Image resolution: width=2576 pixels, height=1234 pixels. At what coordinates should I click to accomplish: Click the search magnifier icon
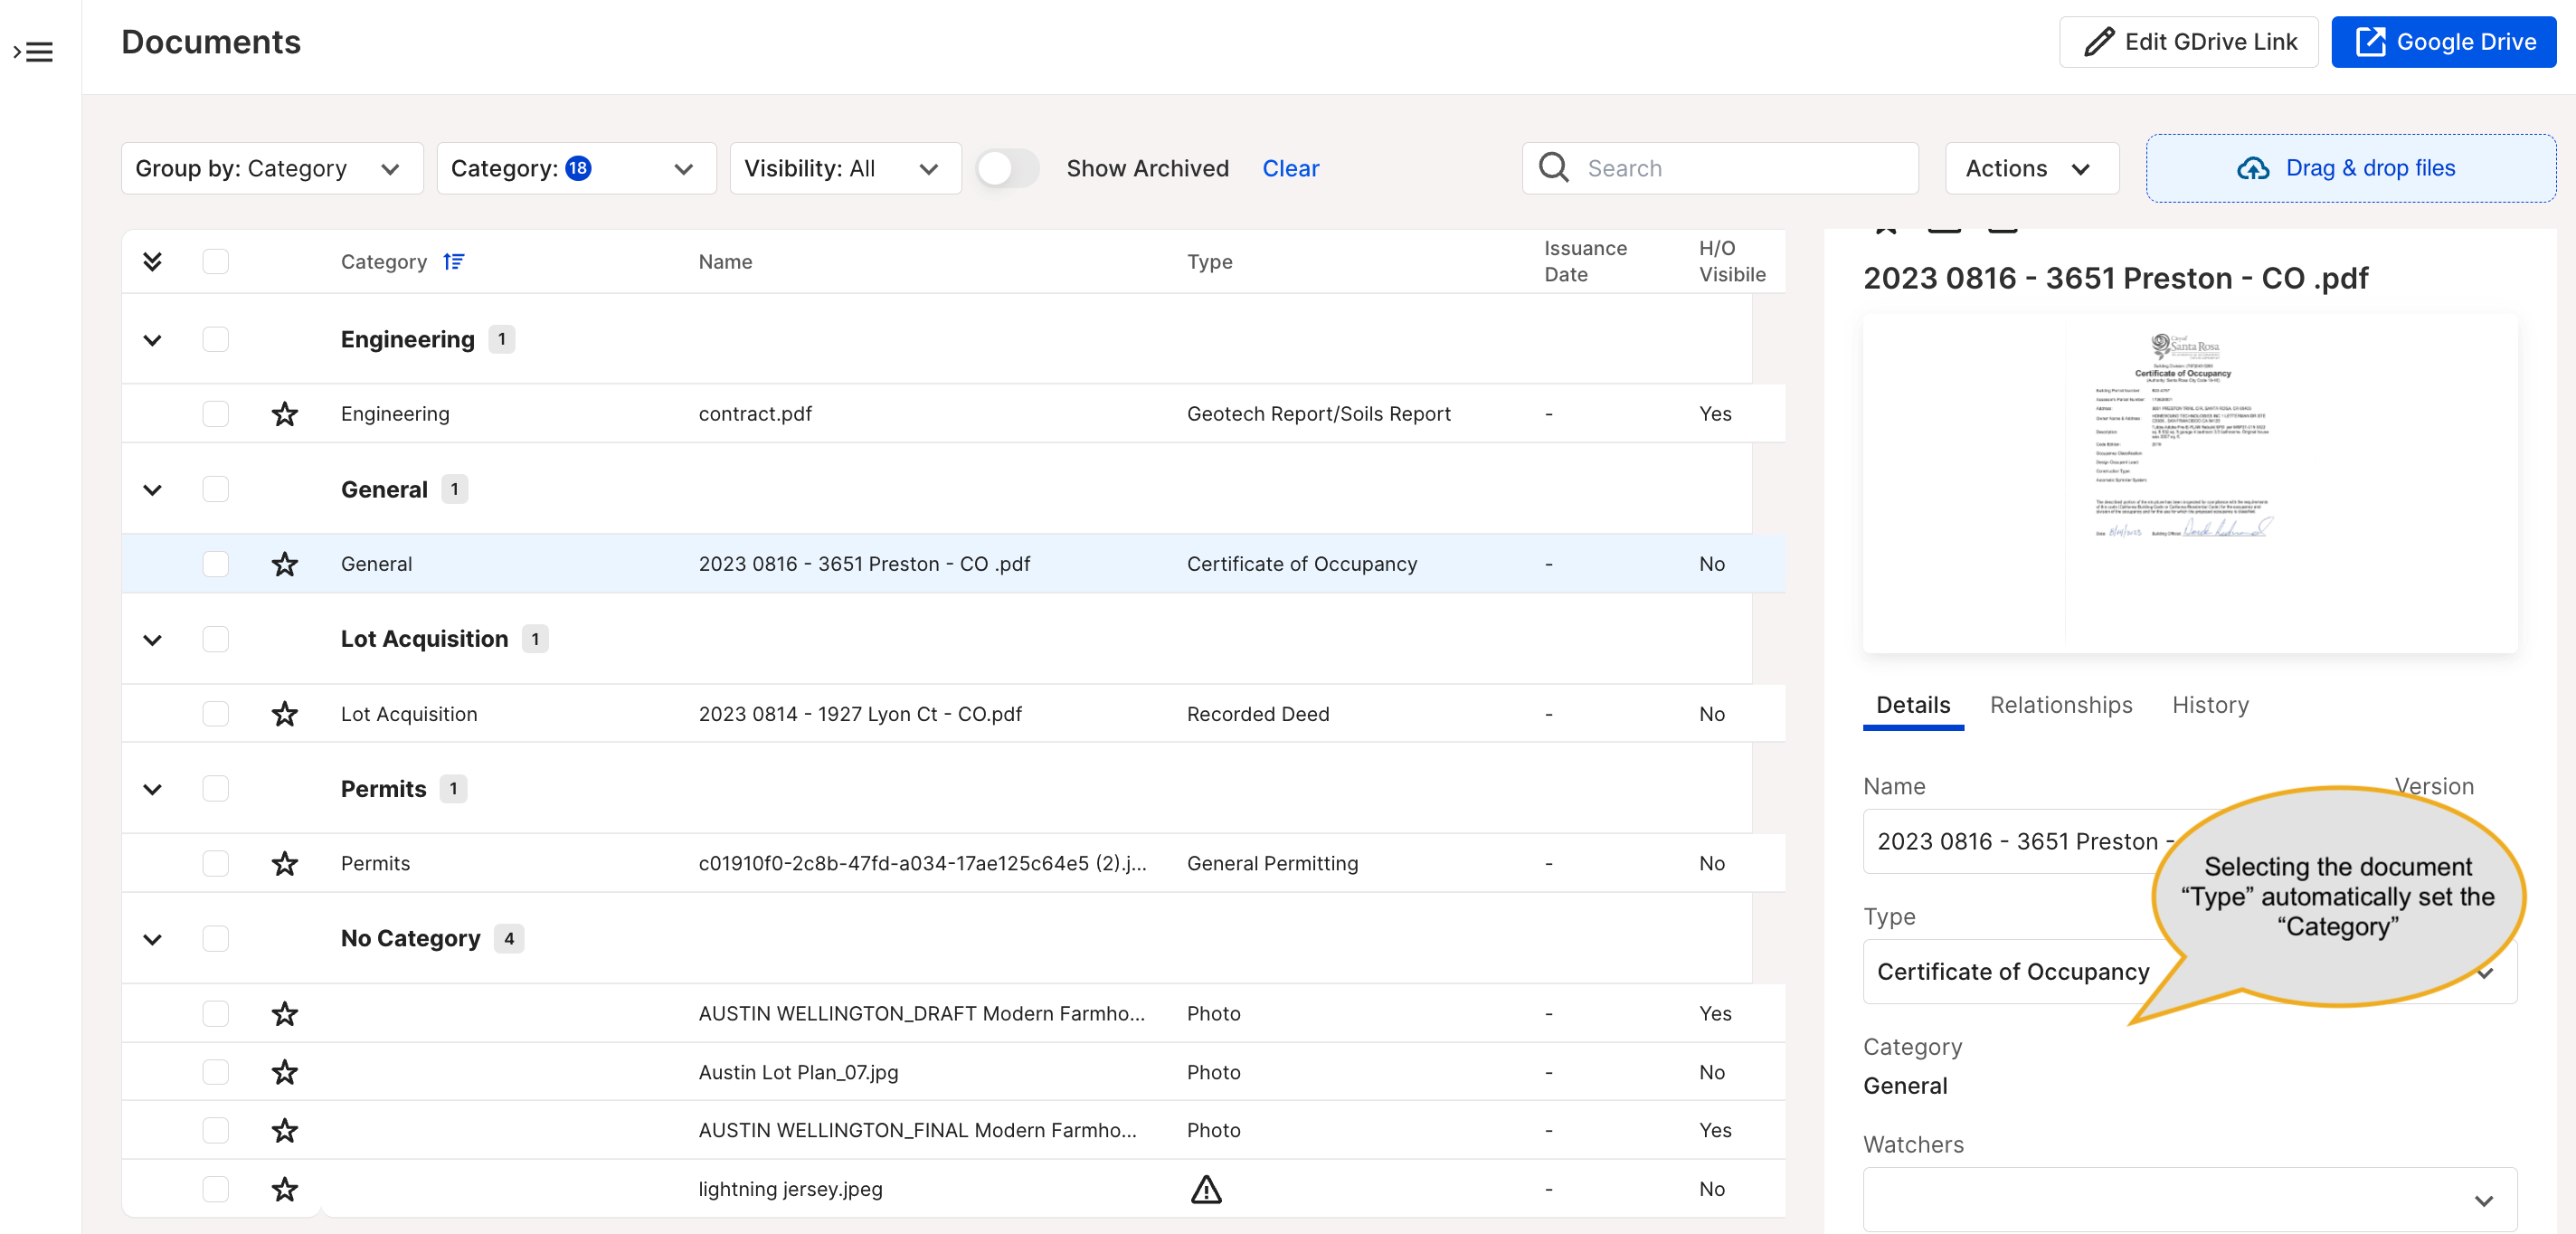pyautogui.click(x=1553, y=167)
